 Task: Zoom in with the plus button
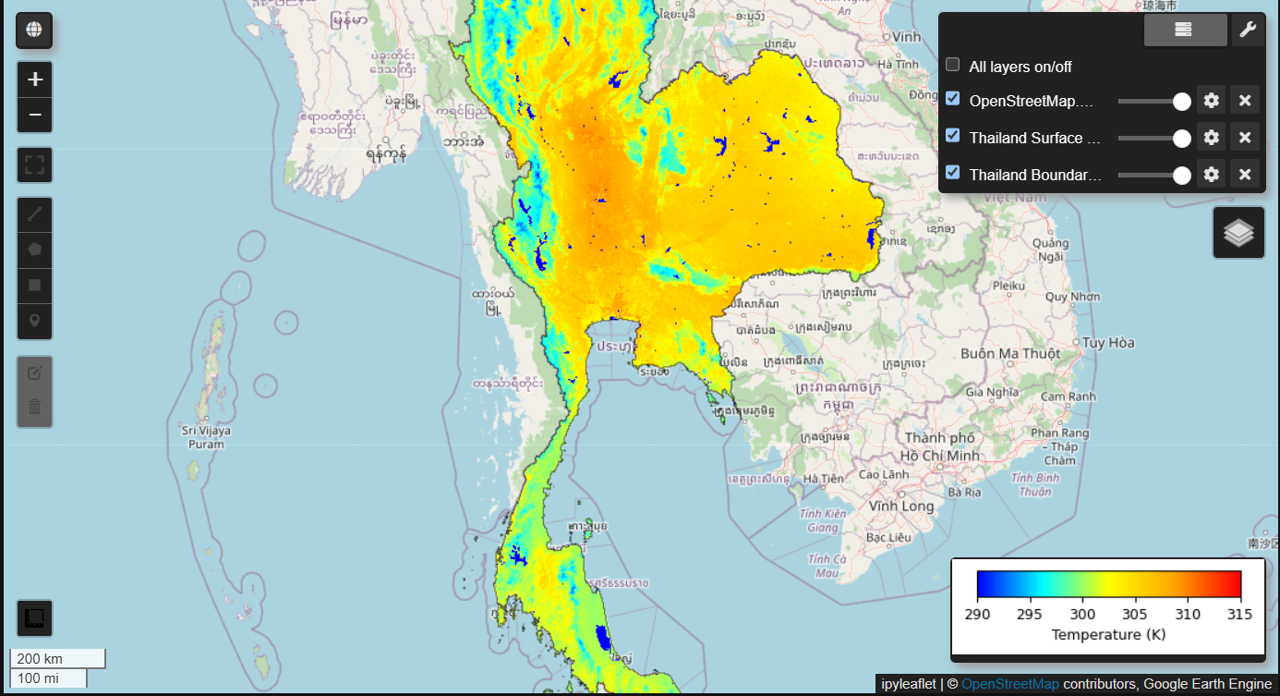(34, 80)
